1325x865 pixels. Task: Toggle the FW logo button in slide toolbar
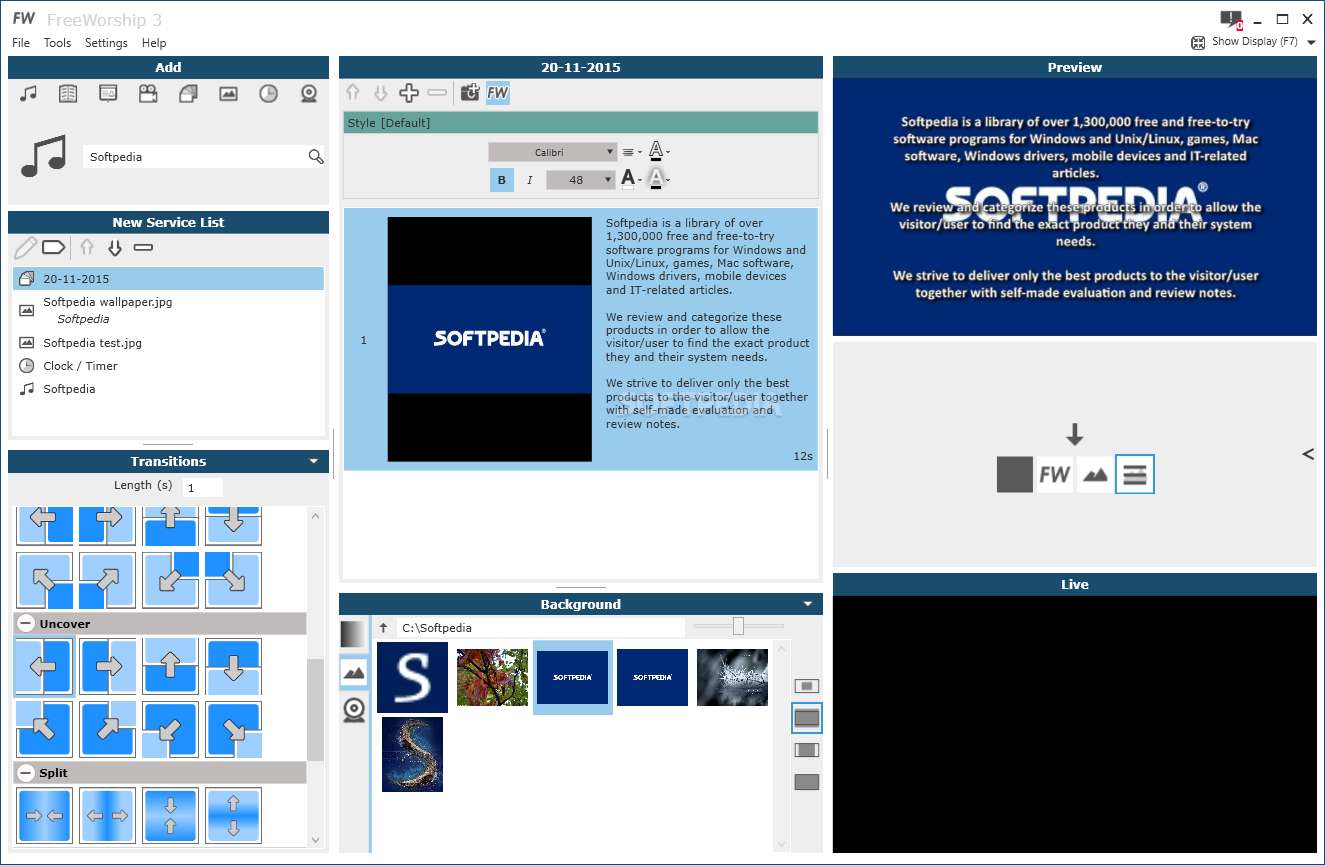pos(498,93)
